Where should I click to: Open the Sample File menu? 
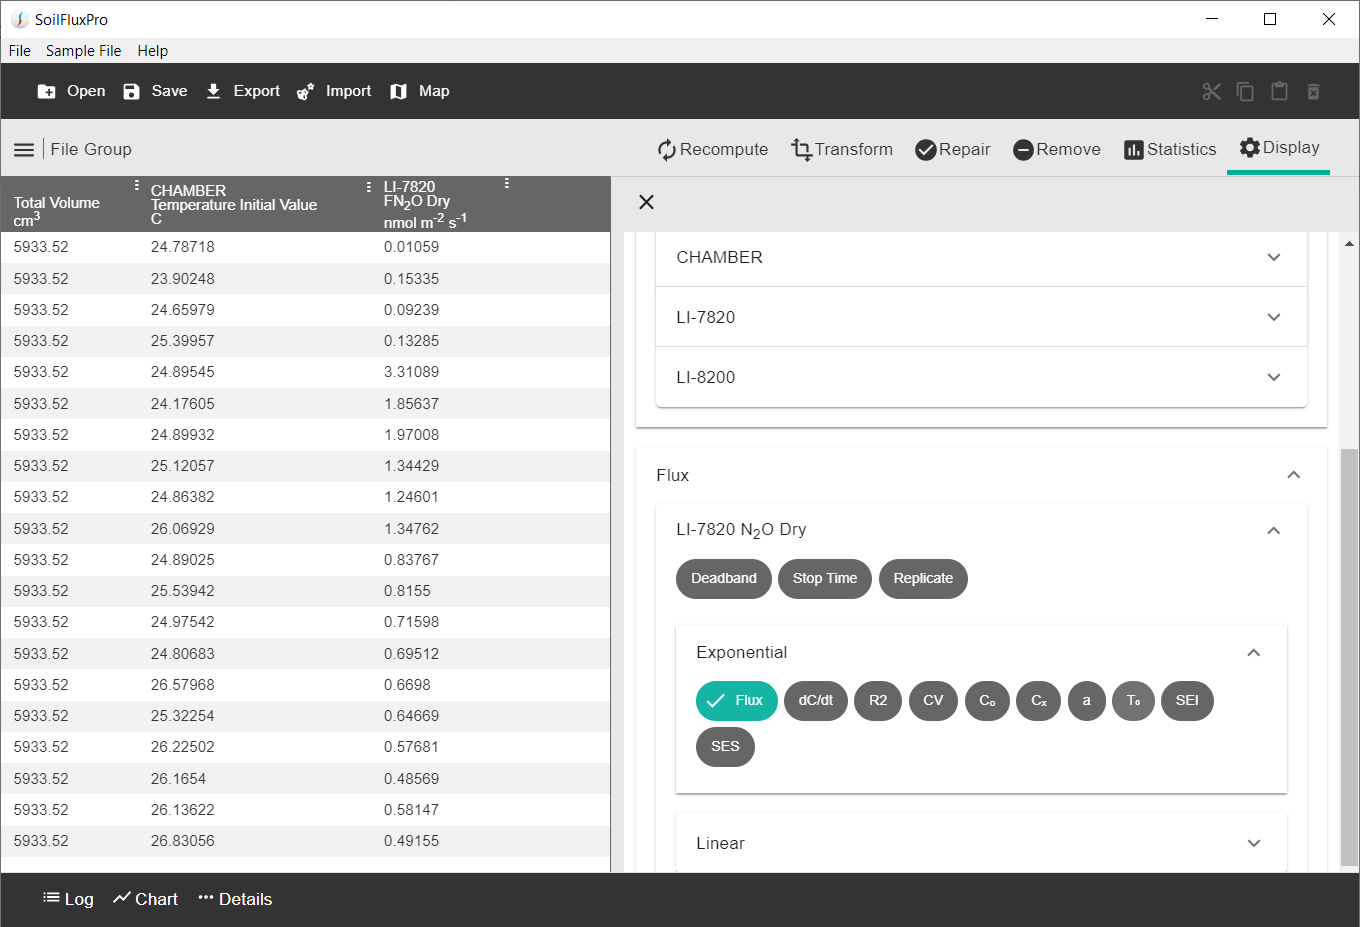tap(83, 50)
